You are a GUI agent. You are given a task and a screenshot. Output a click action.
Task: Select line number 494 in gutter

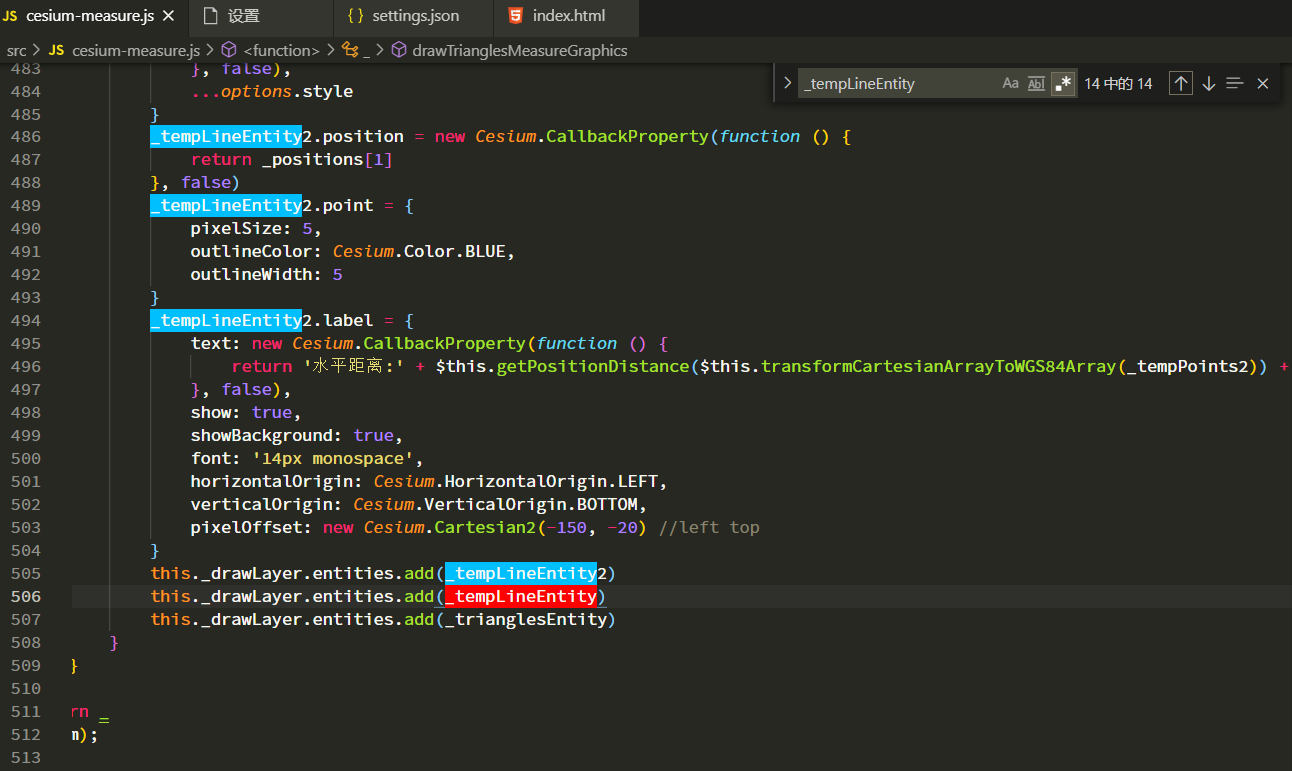pos(26,321)
